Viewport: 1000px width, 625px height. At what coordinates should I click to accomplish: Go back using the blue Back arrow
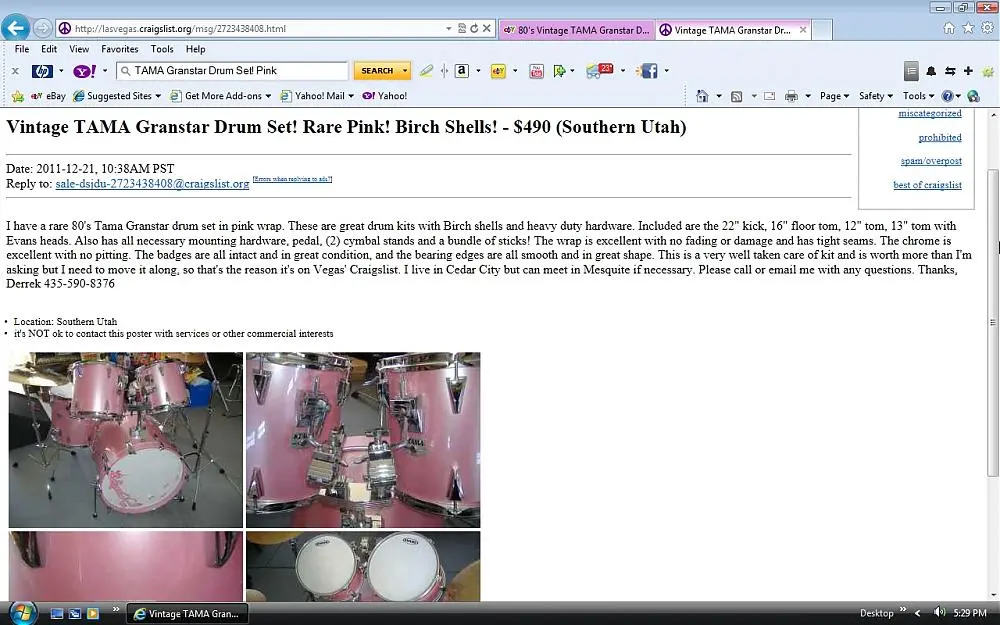15,28
